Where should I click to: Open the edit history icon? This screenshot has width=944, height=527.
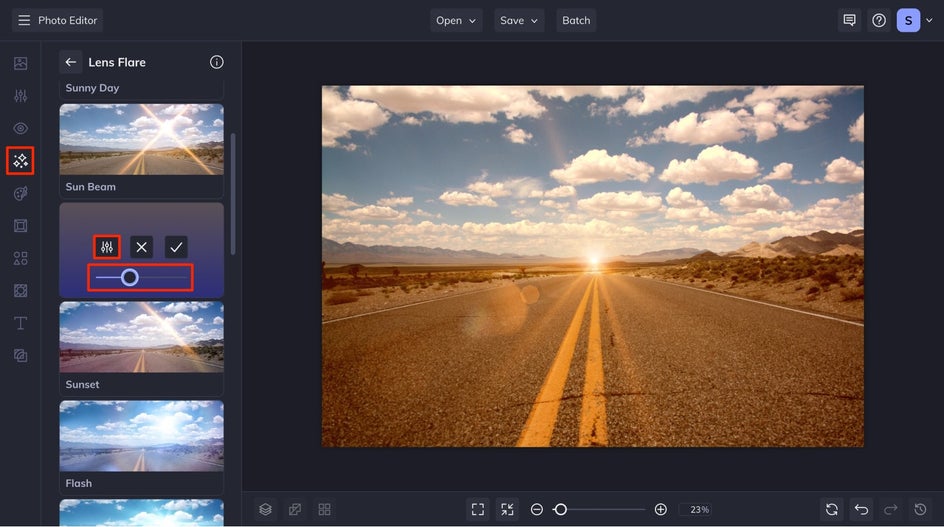click(x=921, y=510)
